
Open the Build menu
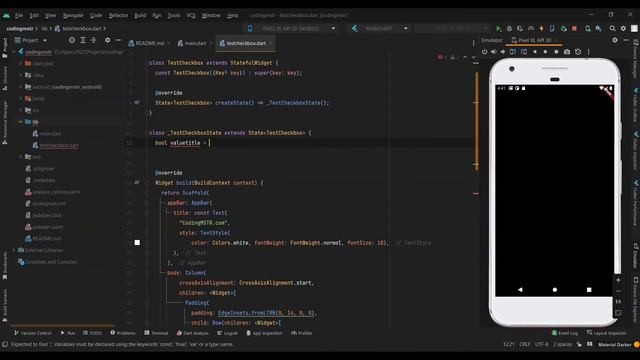tap(140, 16)
